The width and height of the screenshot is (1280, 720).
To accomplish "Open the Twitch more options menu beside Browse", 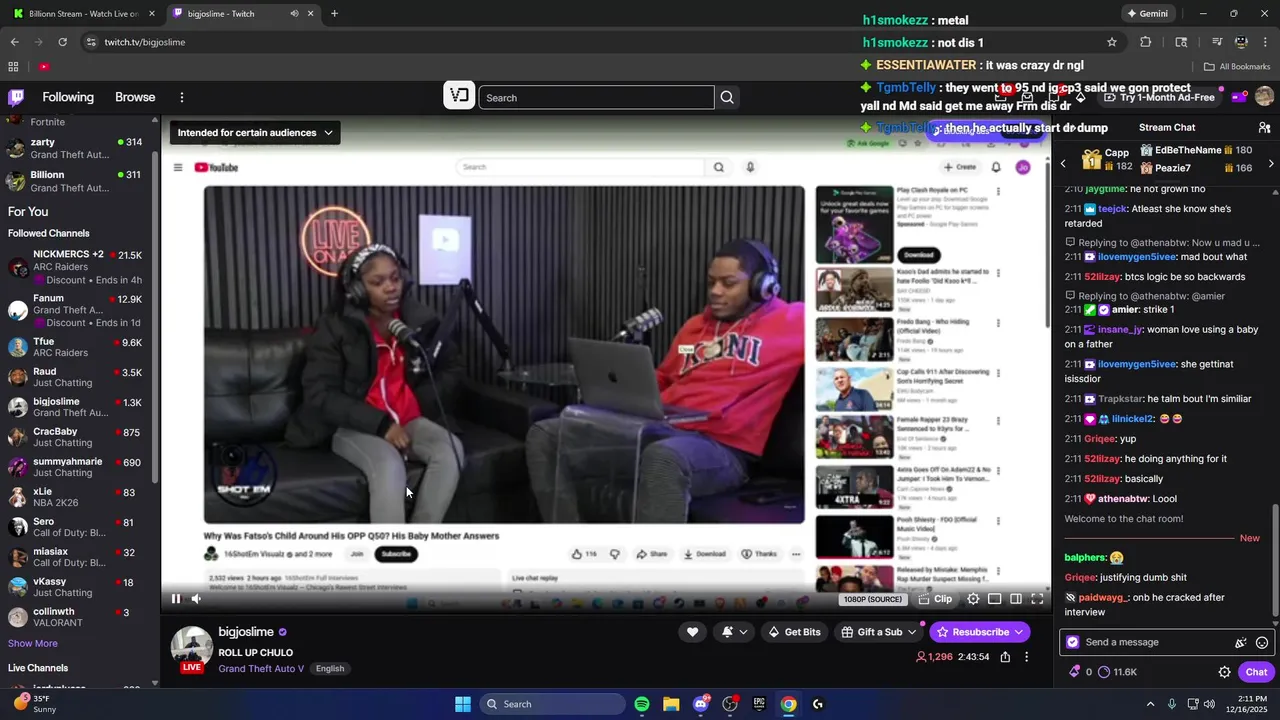I will point(182,97).
